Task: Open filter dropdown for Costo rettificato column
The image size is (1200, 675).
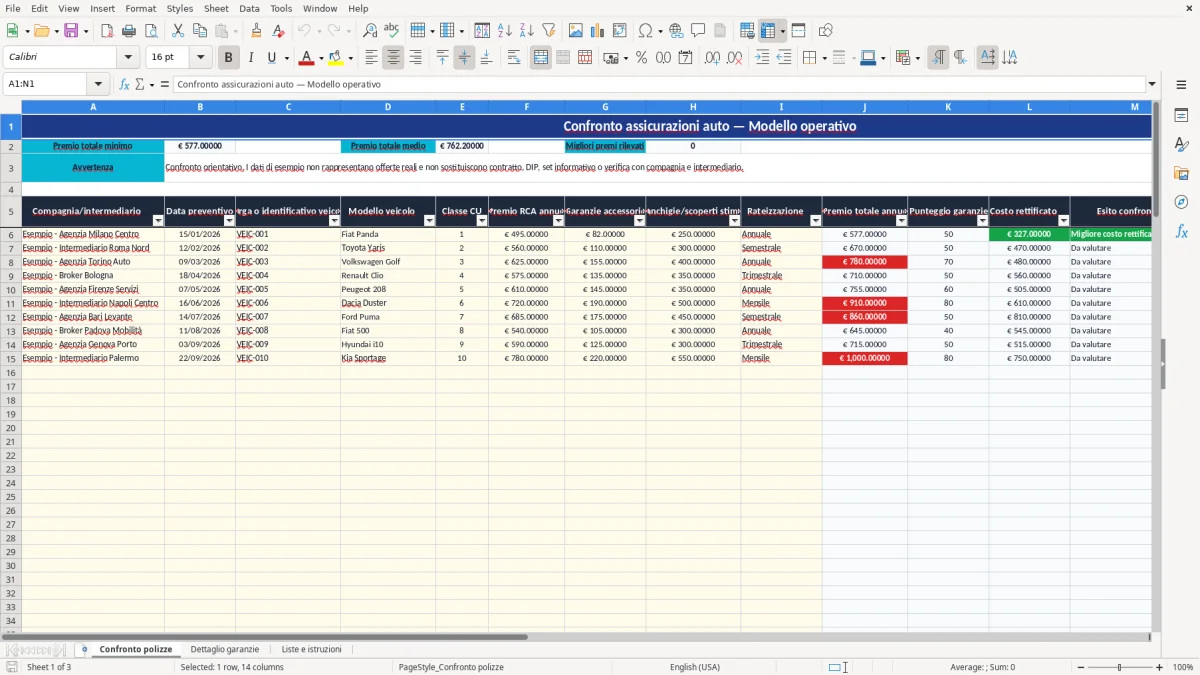Action: coord(1063,221)
